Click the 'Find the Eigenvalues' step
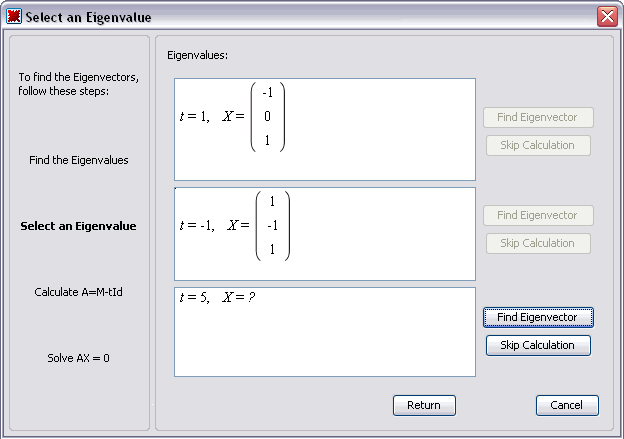The image size is (624, 439). (x=79, y=160)
